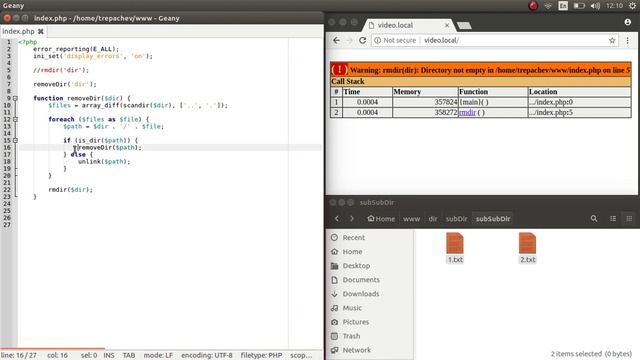Click the Not secure info icon

pyautogui.click(x=378, y=40)
